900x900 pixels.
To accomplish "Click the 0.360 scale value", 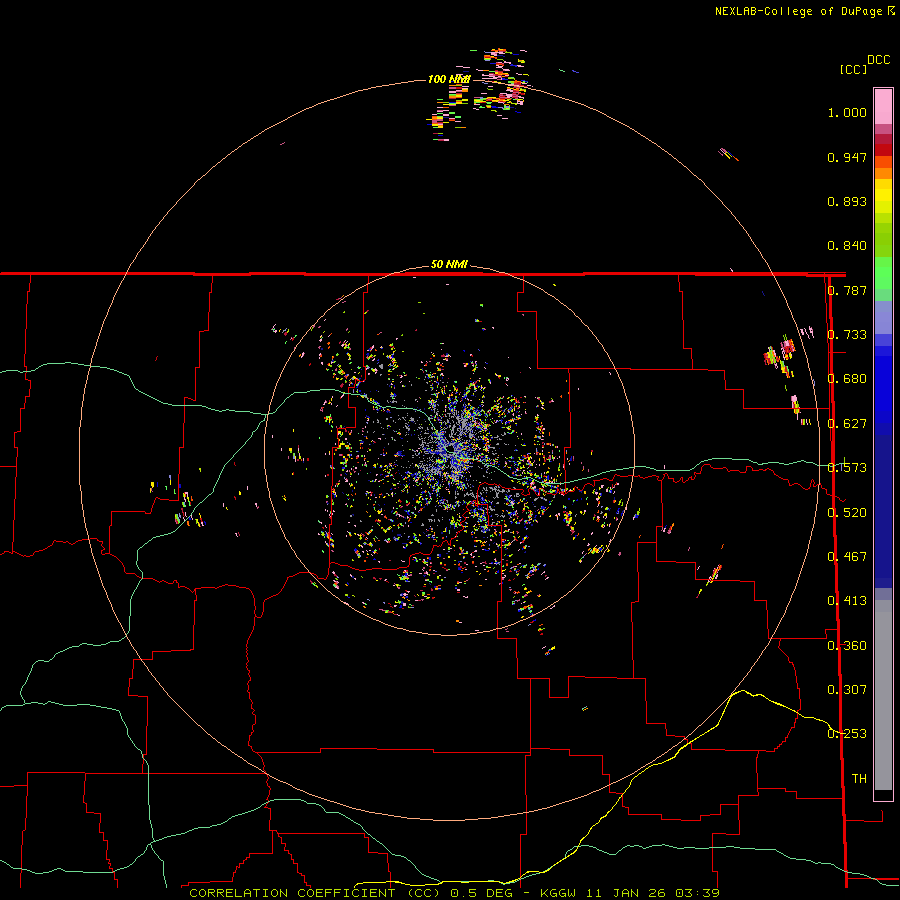I will click(x=847, y=646).
